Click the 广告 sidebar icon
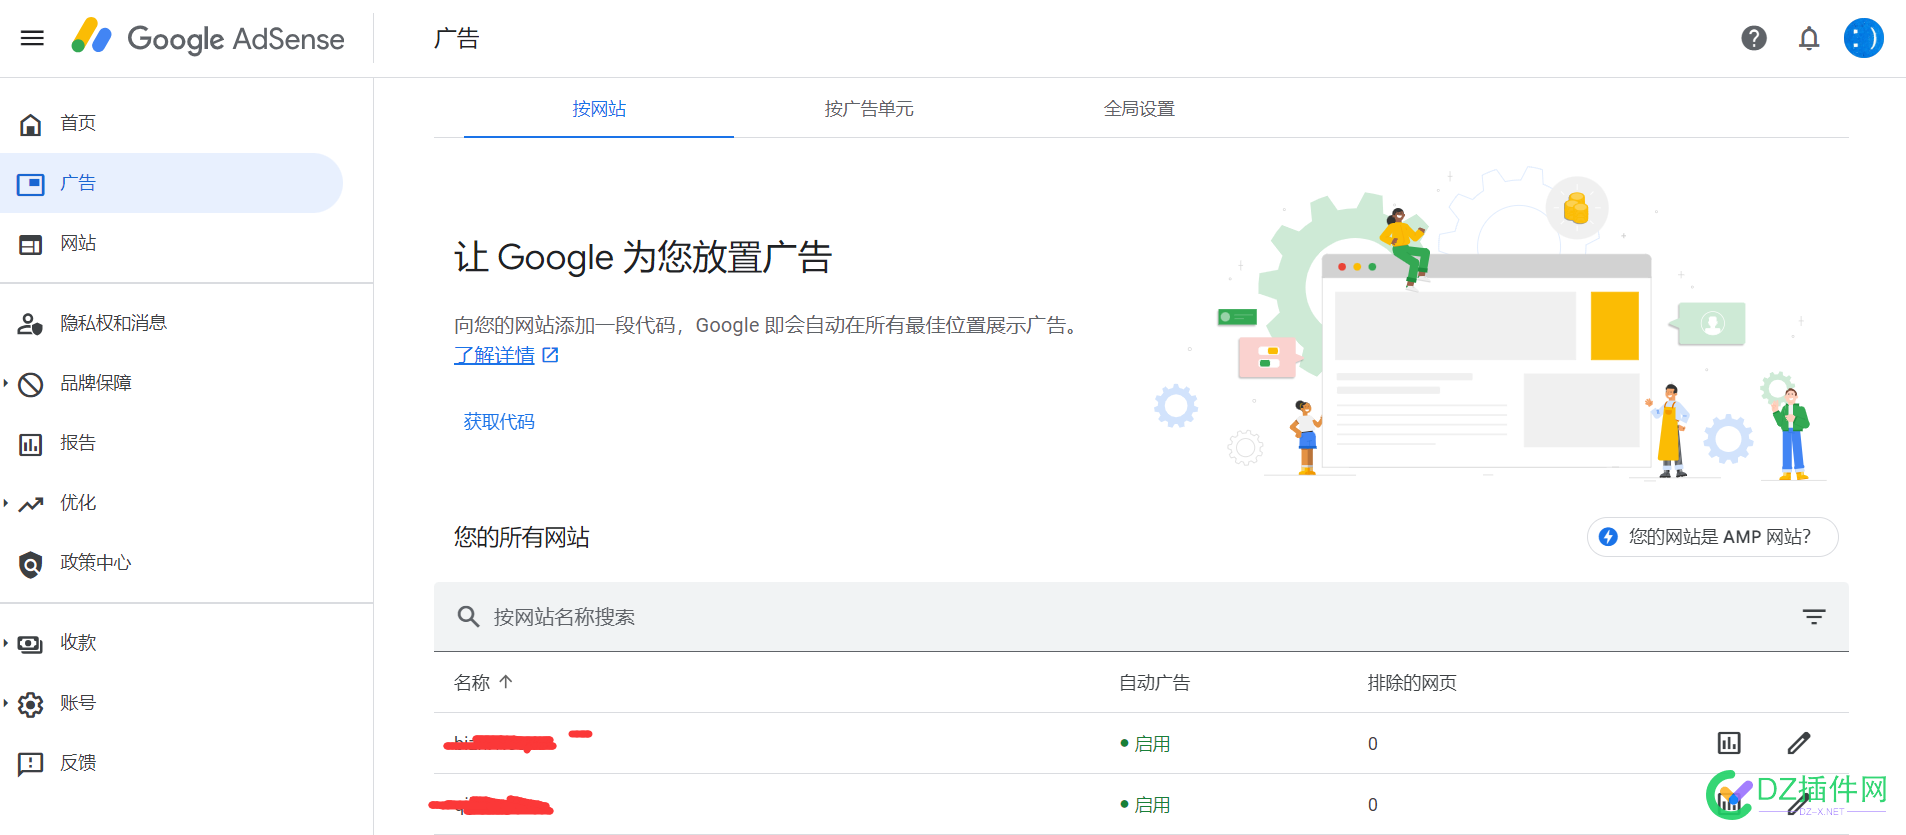Image resolution: width=1906 pixels, height=835 pixels. coord(31,184)
